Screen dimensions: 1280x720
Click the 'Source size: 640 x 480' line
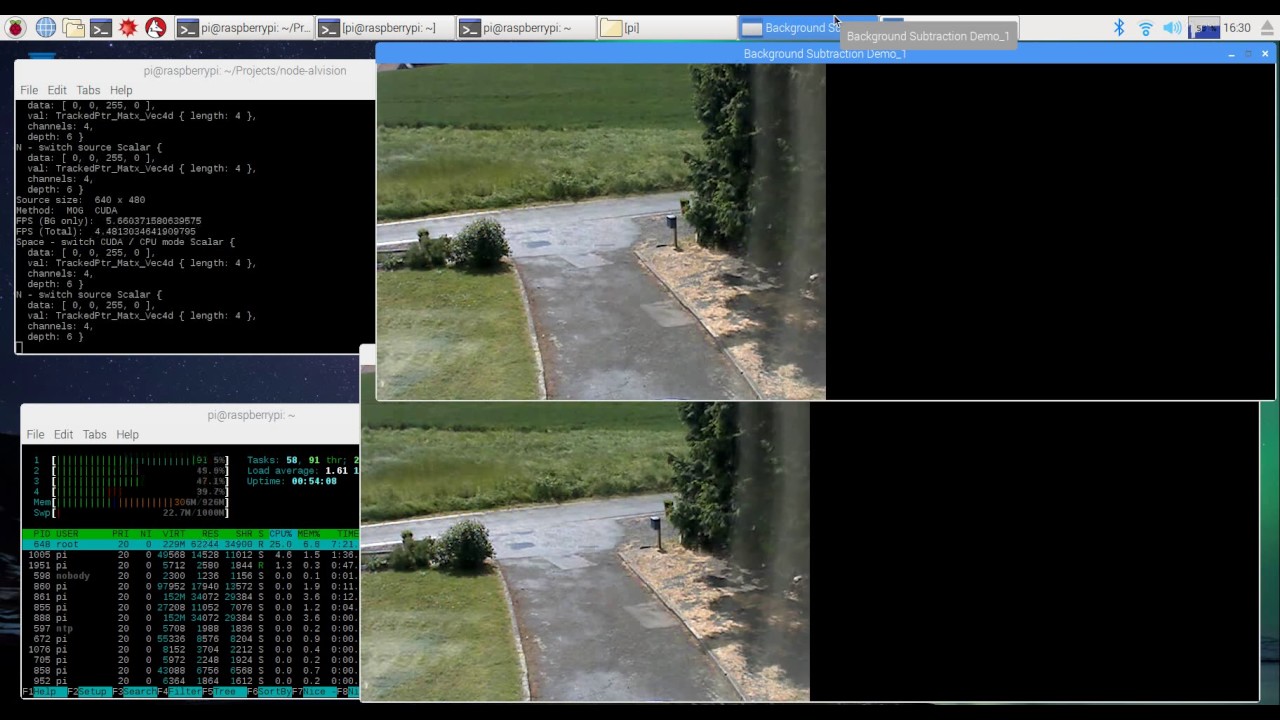click(81, 200)
